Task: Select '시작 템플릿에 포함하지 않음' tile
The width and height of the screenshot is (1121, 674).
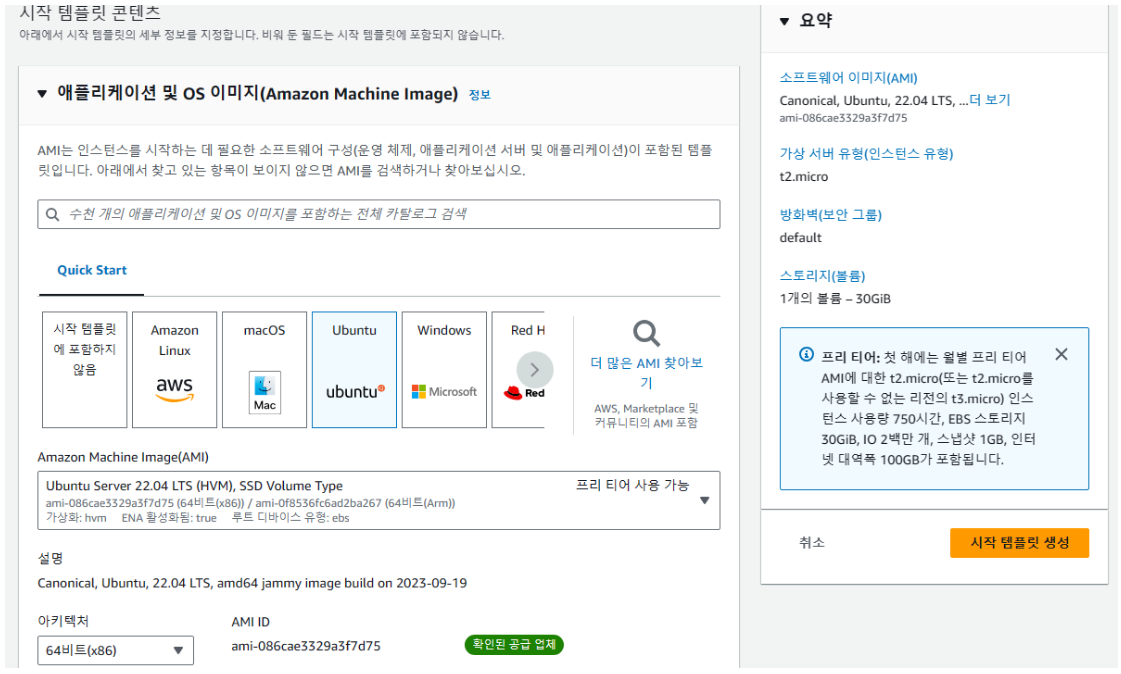Action: [84, 370]
